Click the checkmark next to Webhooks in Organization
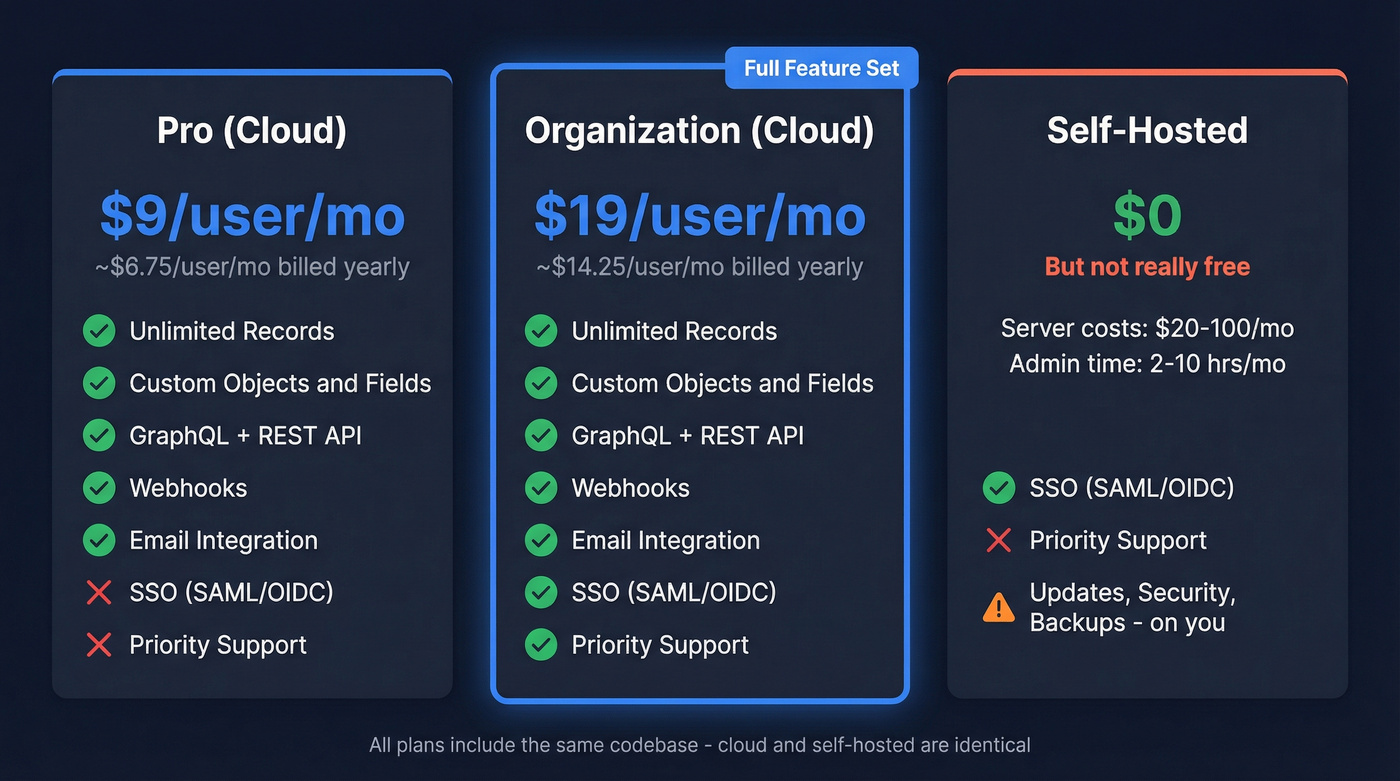Image resolution: width=1400 pixels, height=781 pixels. point(541,488)
